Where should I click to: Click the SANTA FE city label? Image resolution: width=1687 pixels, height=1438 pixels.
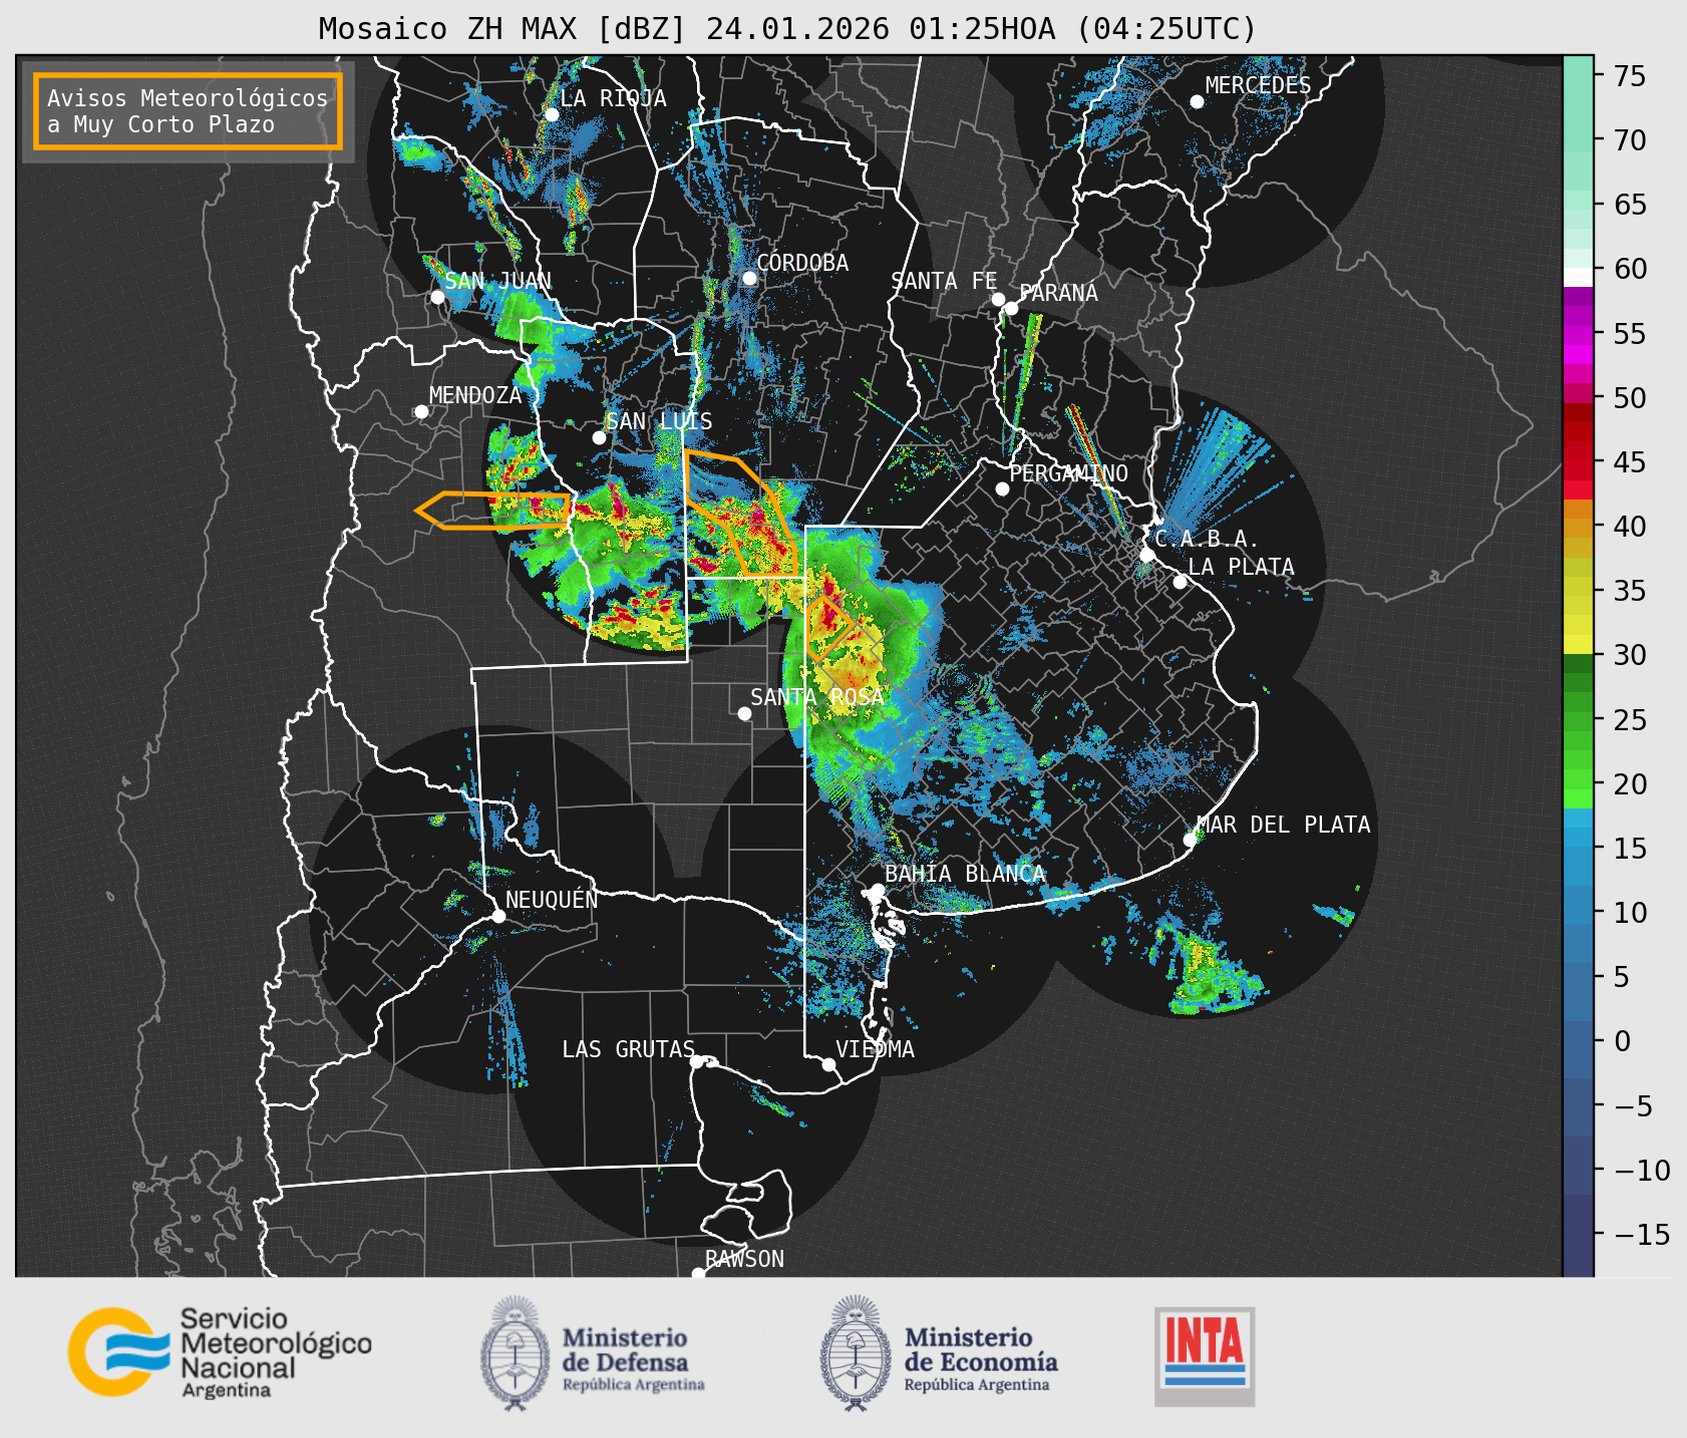(x=944, y=281)
